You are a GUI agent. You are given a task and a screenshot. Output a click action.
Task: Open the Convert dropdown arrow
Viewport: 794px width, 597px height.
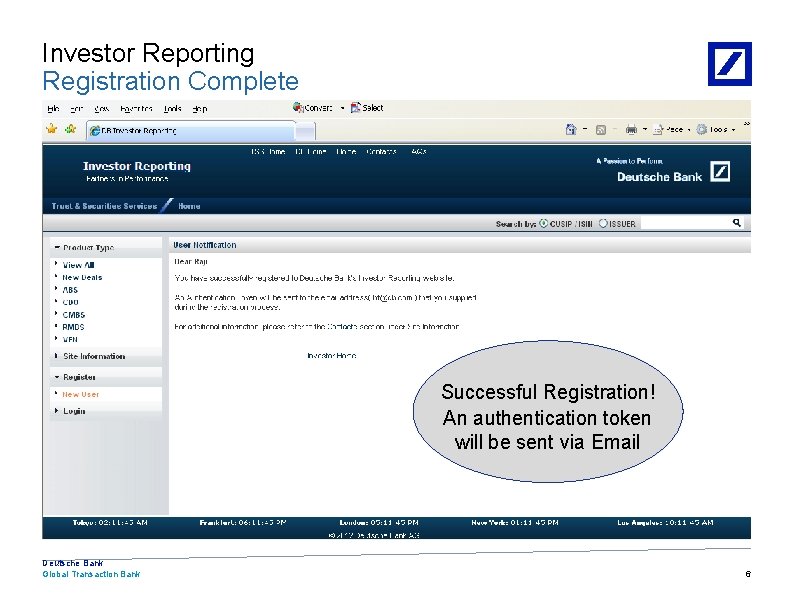pos(342,108)
